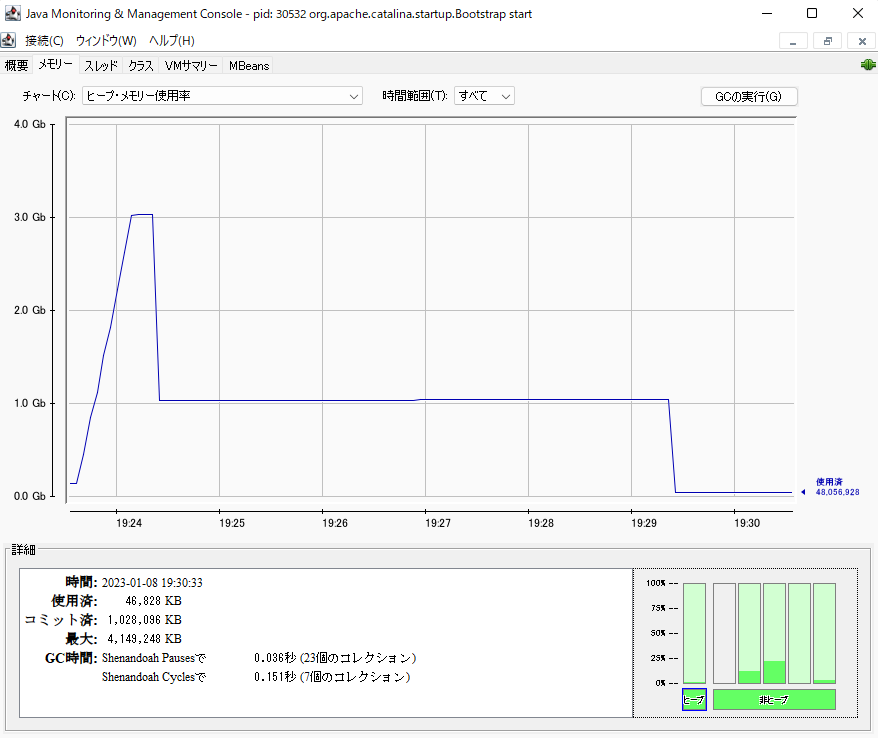878x738 pixels.
Task: Open the ウィンドウ(W) menu
Action: coord(106,41)
